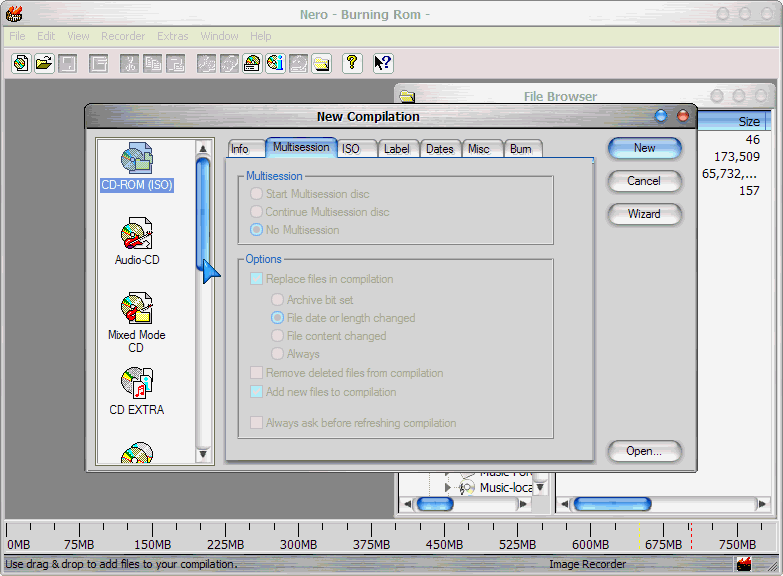Select the No Multisession radio button

coord(256,230)
